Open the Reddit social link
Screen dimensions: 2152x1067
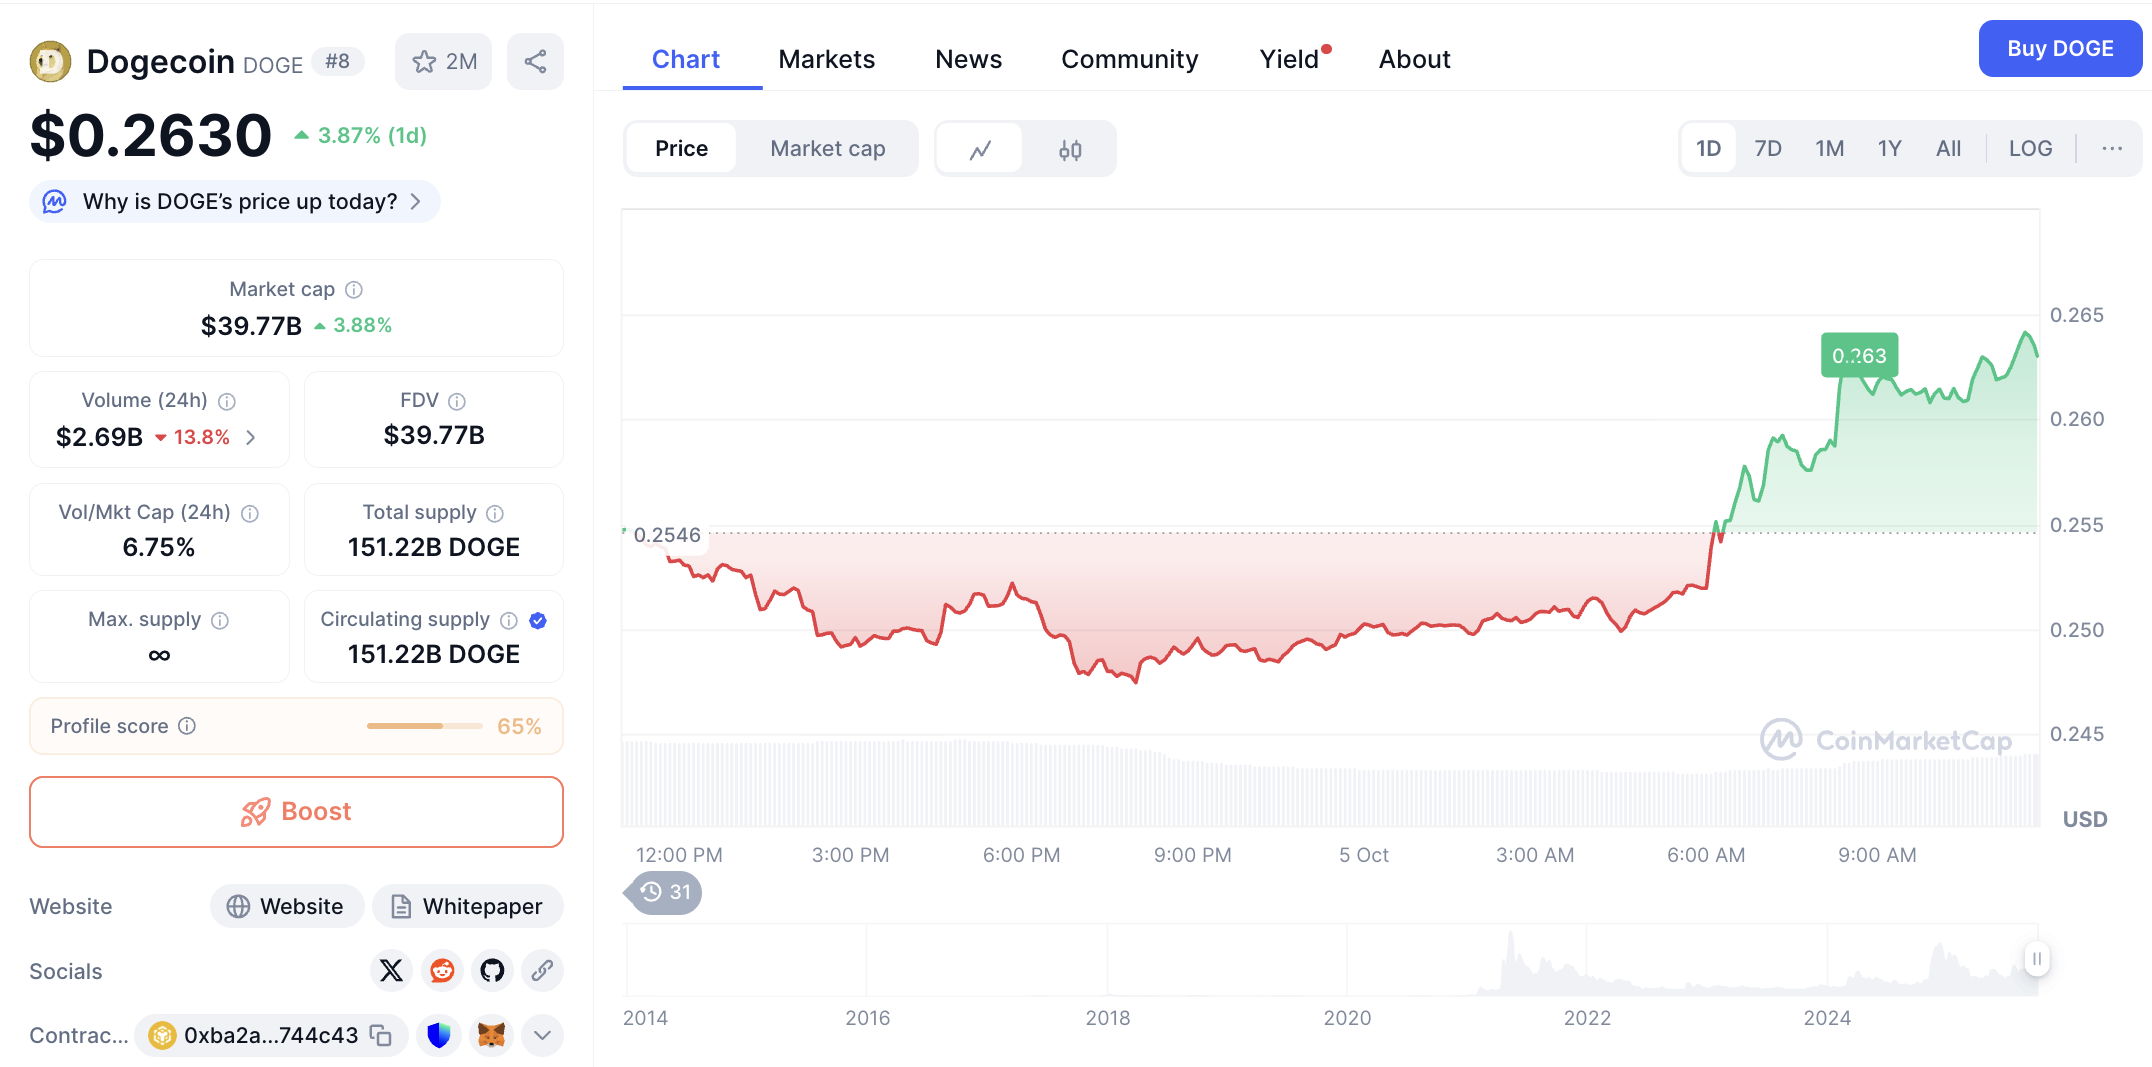(442, 970)
